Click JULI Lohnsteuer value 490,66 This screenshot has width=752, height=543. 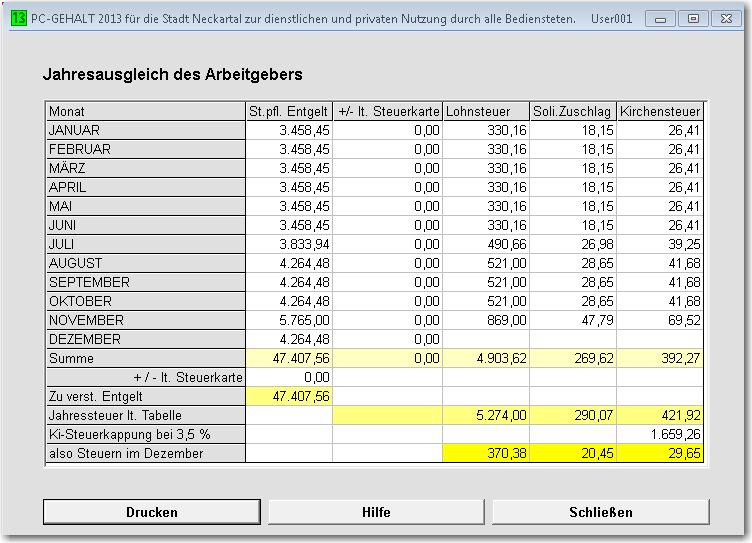(x=486, y=244)
